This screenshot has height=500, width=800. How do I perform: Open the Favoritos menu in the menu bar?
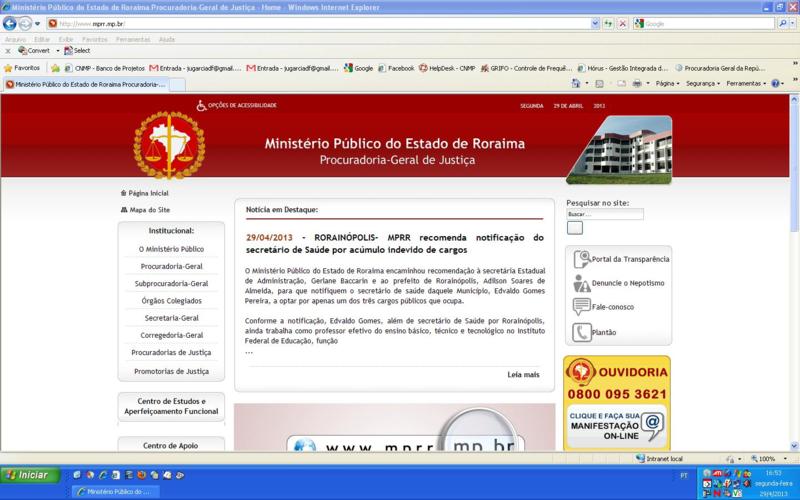click(x=94, y=39)
